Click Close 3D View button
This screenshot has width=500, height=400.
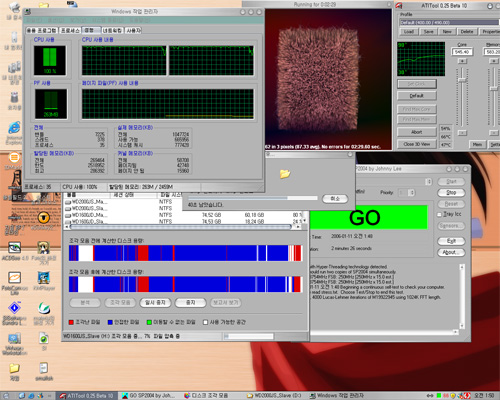(x=417, y=144)
